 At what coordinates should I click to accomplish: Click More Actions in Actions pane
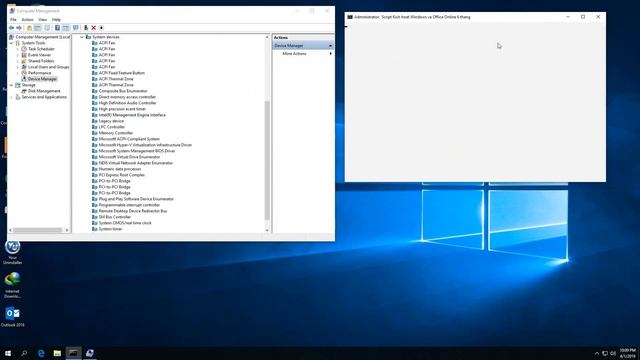click(294, 53)
